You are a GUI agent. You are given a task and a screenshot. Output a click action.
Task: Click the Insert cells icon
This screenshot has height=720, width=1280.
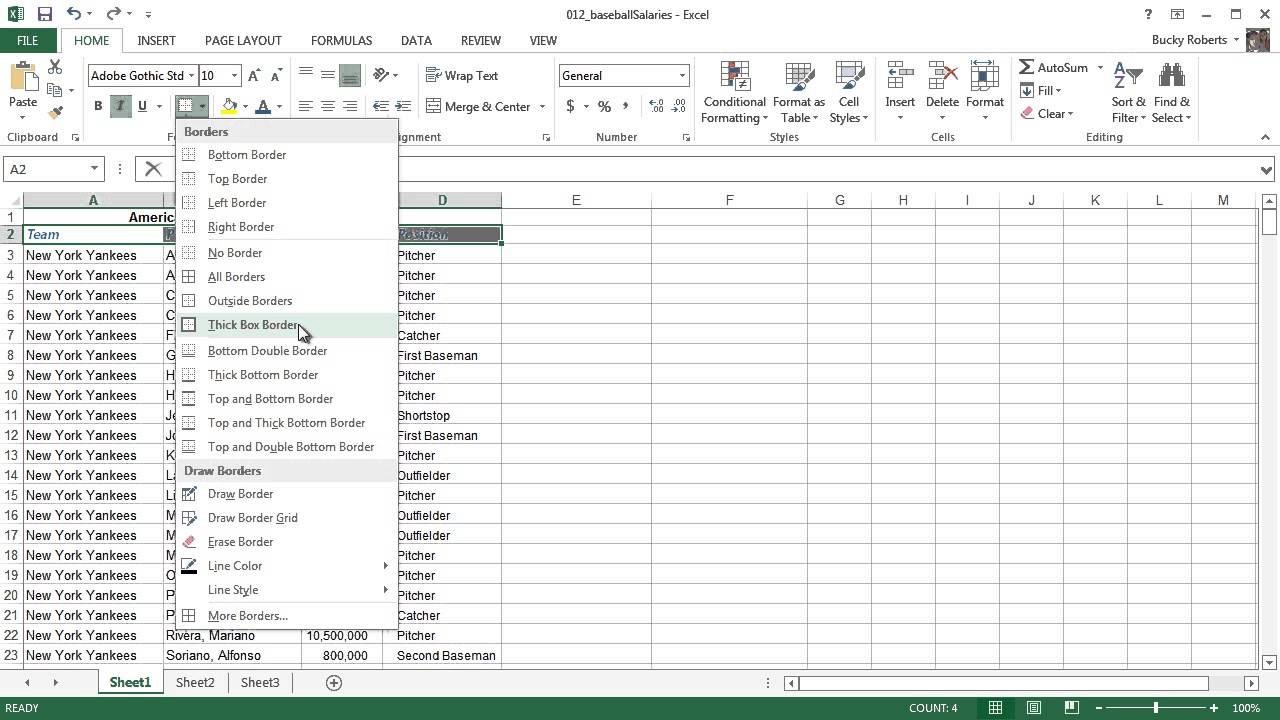[900, 76]
